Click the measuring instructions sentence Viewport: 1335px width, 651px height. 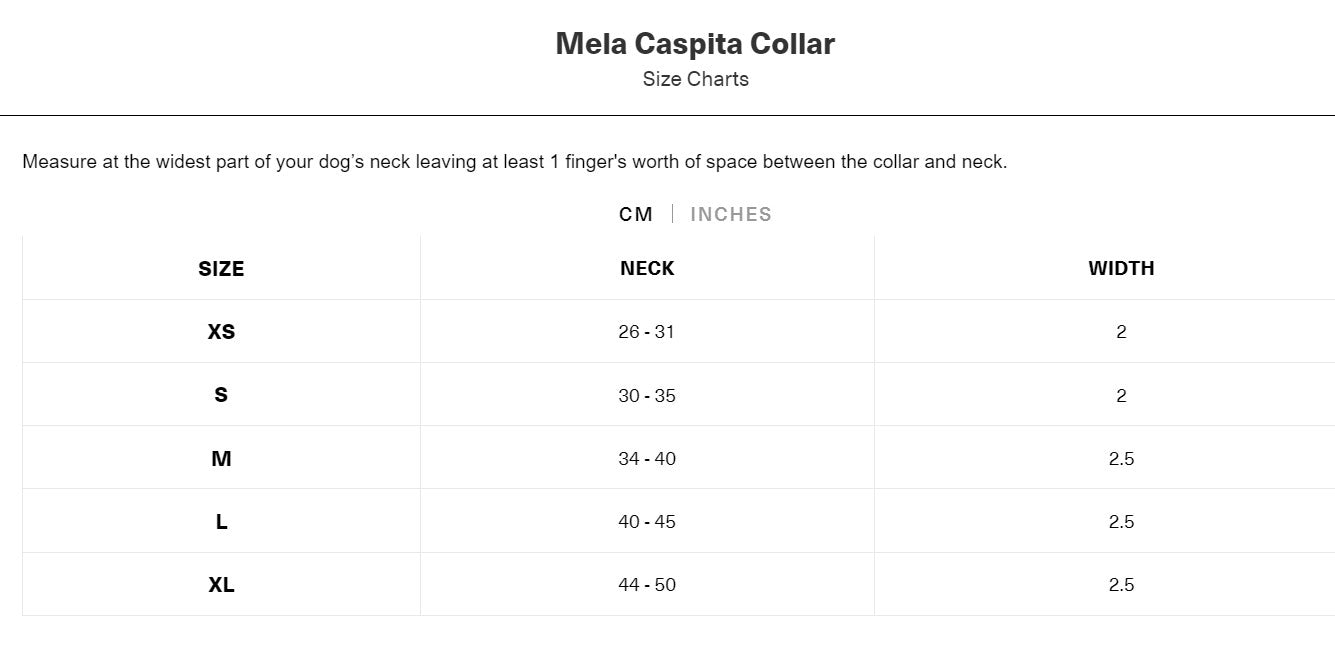pos(516,161)
